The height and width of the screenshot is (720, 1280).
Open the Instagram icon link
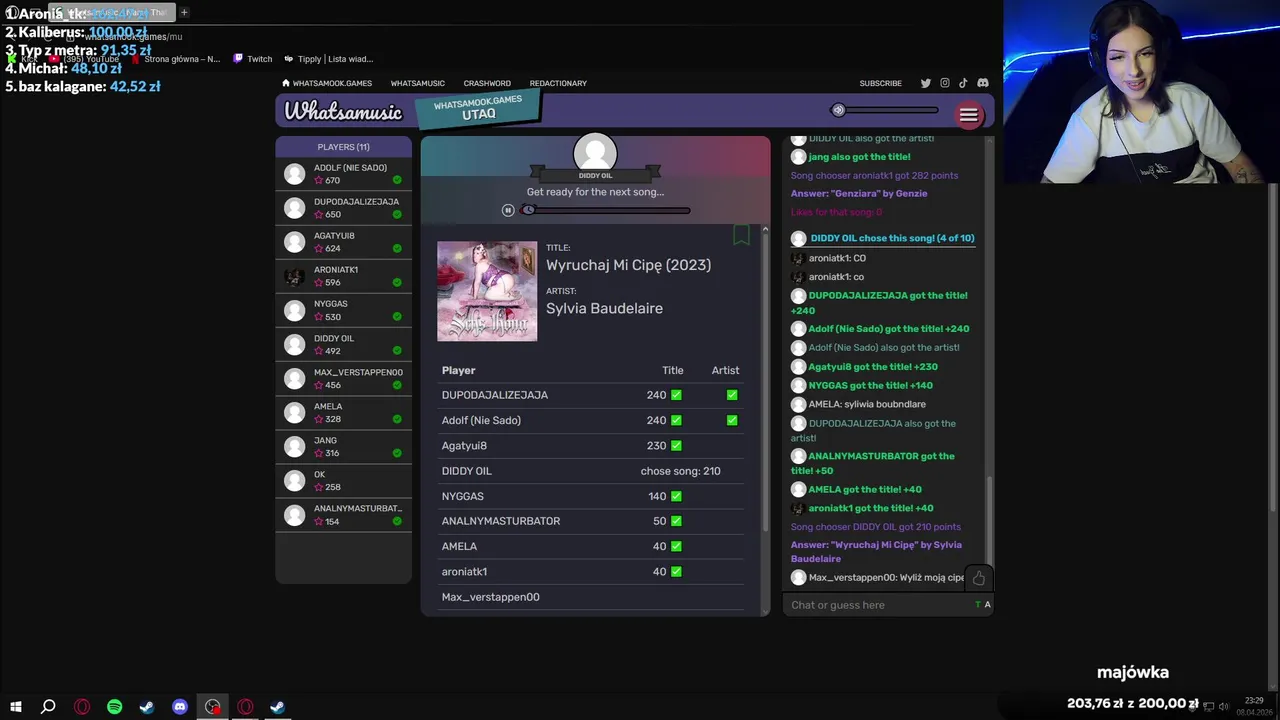pos(944,83)
